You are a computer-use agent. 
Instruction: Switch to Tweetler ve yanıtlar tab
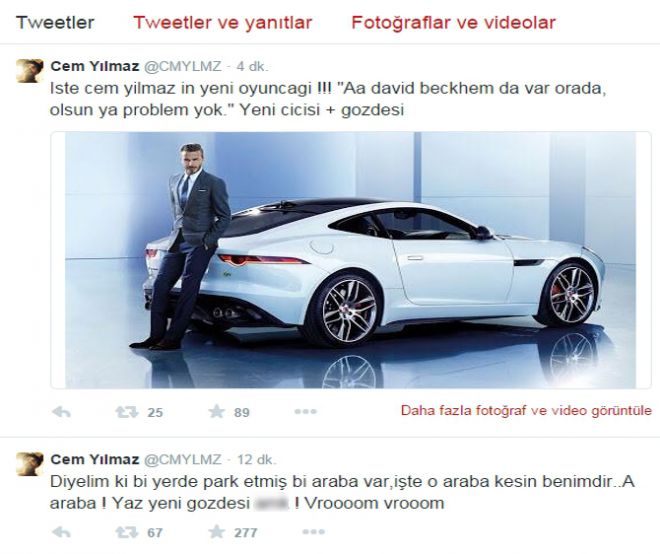click(x=223, y=23)
